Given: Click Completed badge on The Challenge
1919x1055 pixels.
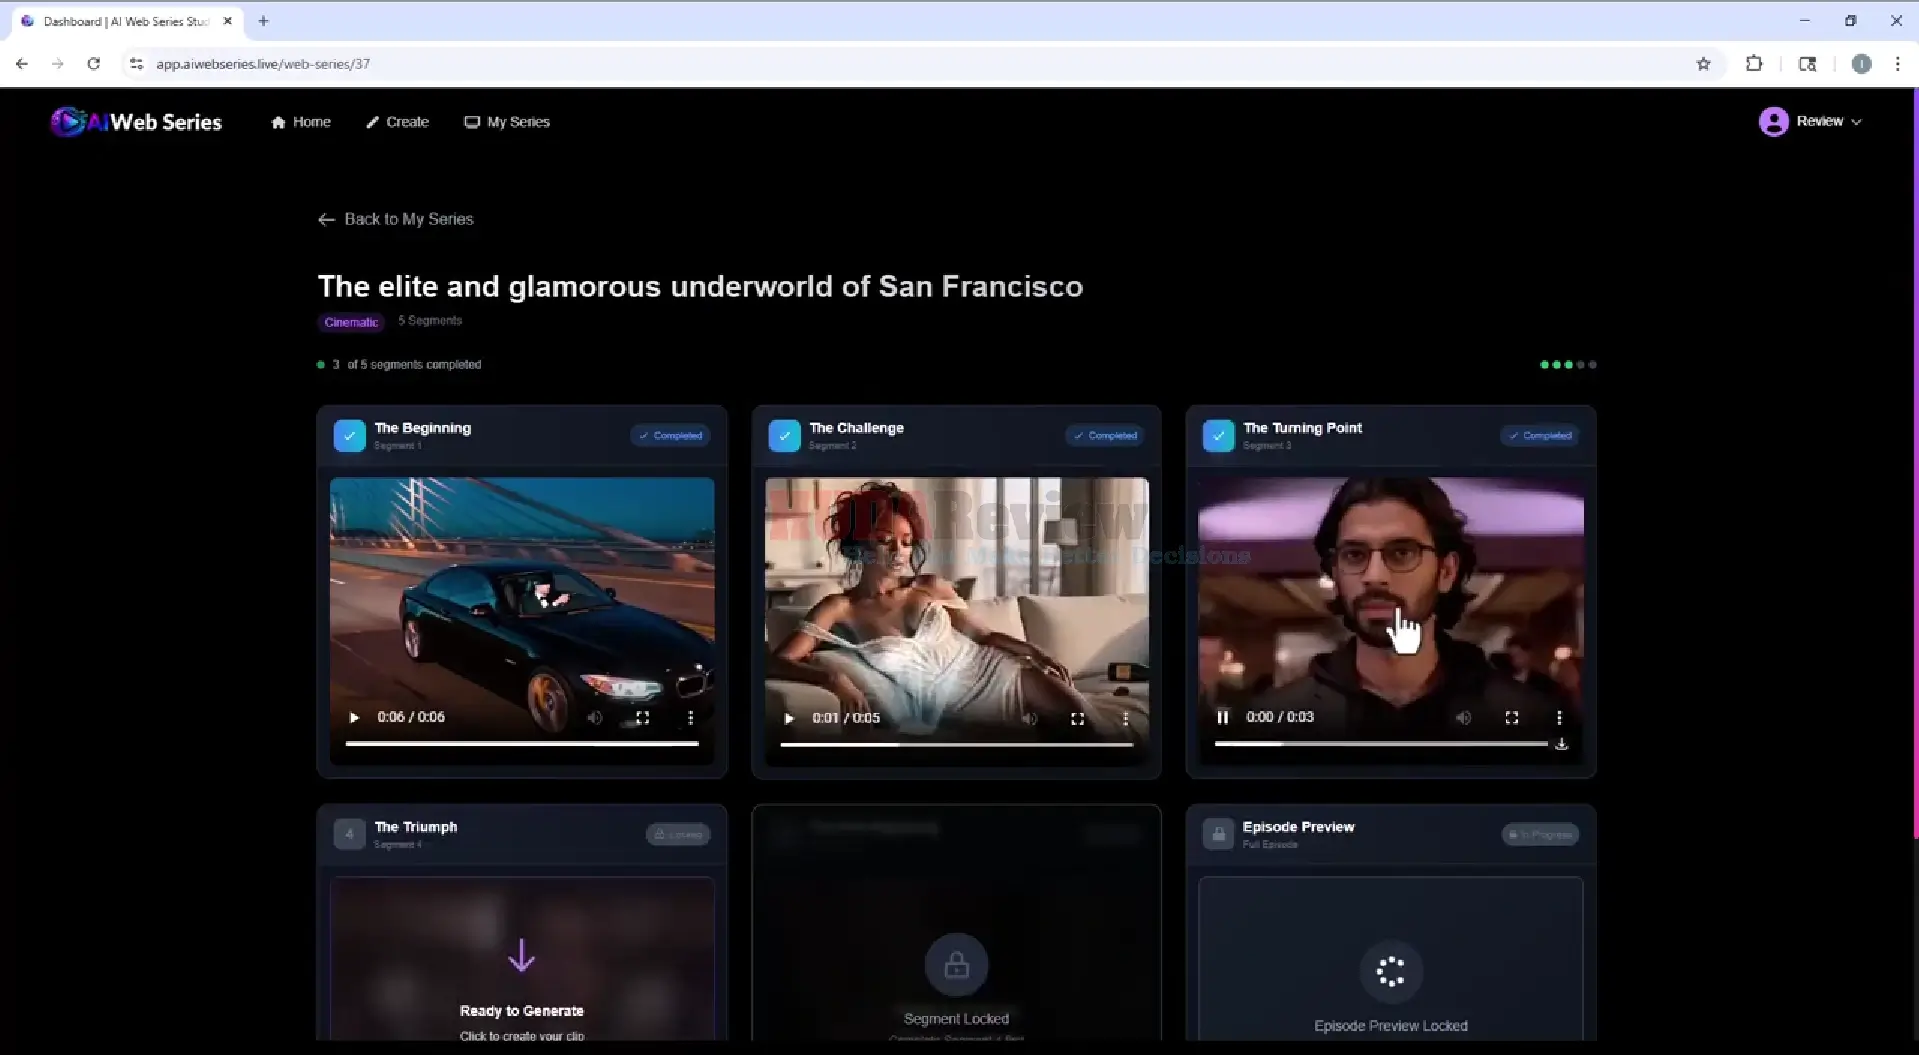Looking at the screenshot, I should (x=1105, y=436).
